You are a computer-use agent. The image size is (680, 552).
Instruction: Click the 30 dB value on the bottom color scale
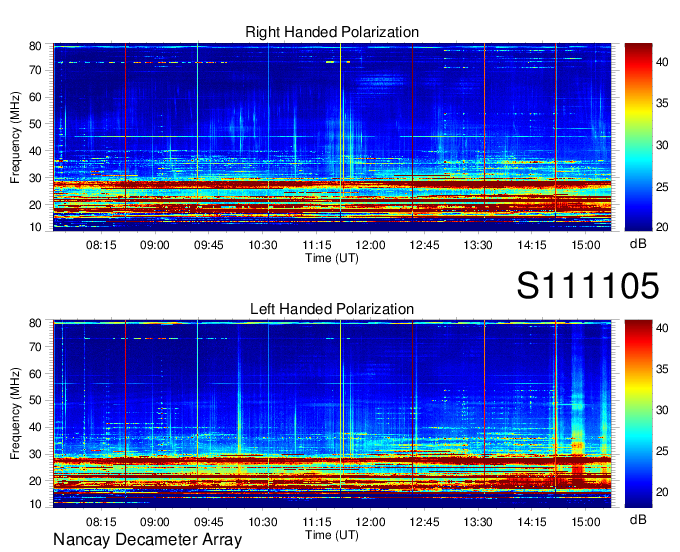click(662, 410)
